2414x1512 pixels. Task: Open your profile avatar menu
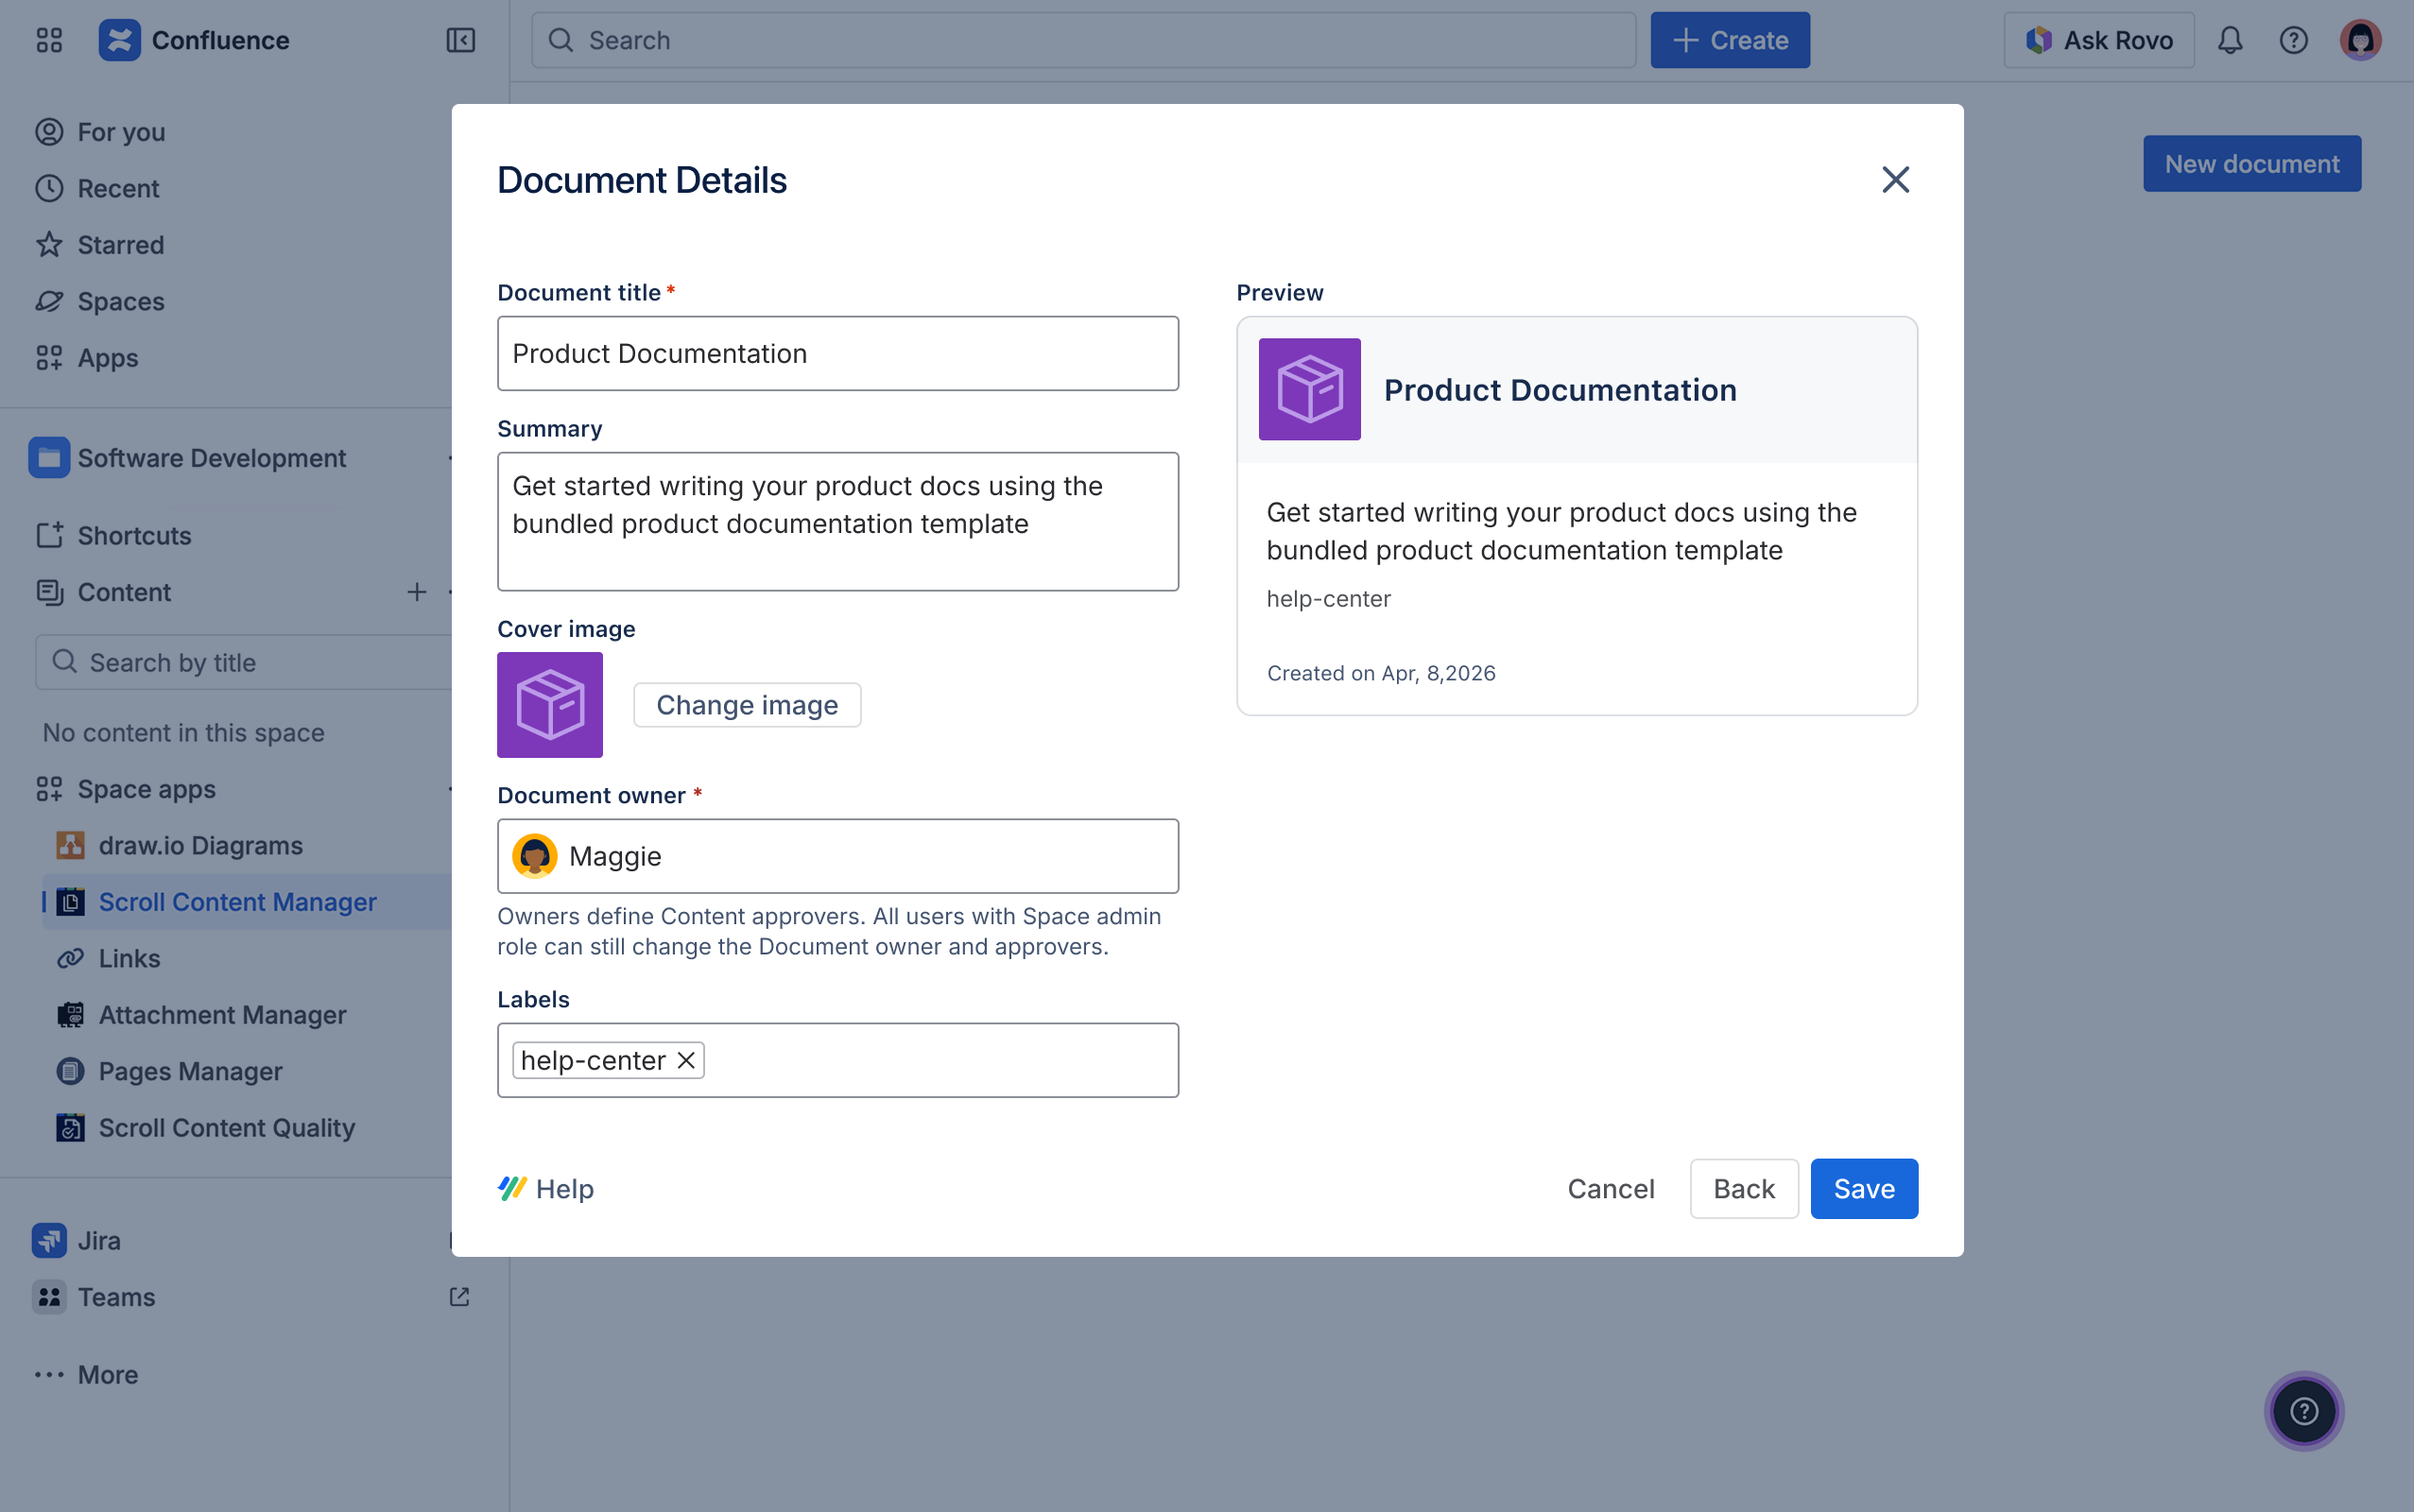point(2359,40)
